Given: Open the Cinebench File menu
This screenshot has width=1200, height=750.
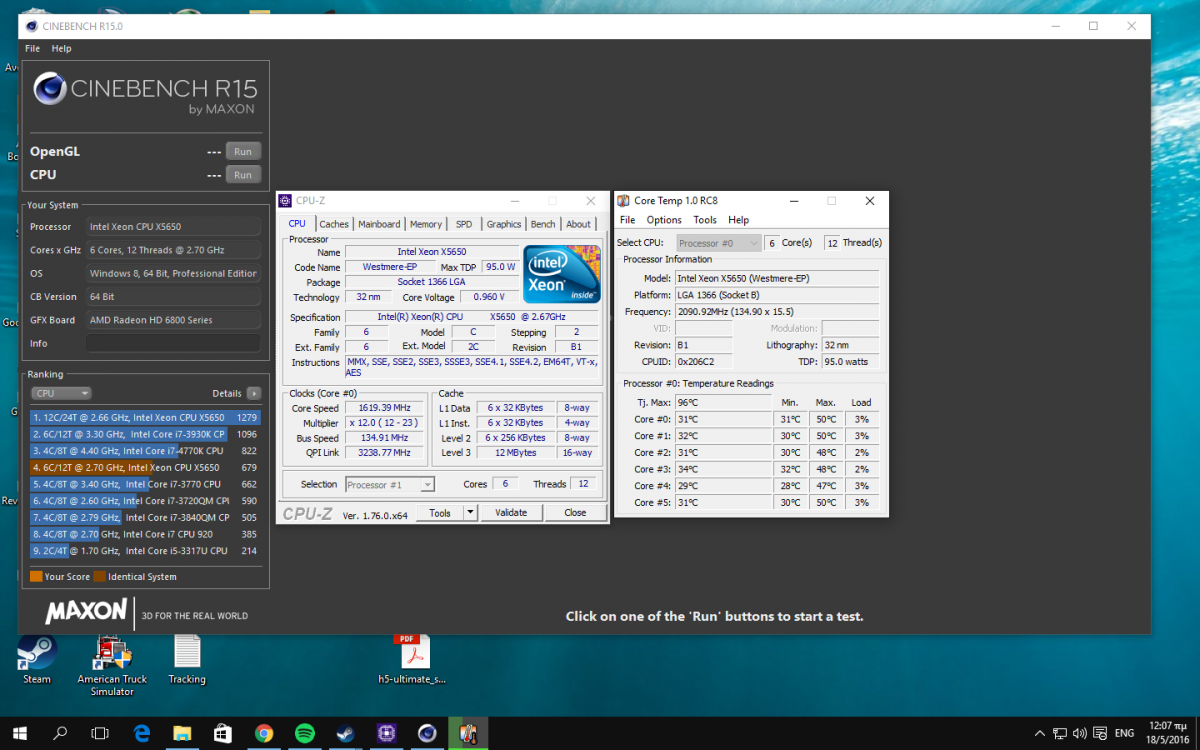Looking at the screenshot, I should [33, 48].
